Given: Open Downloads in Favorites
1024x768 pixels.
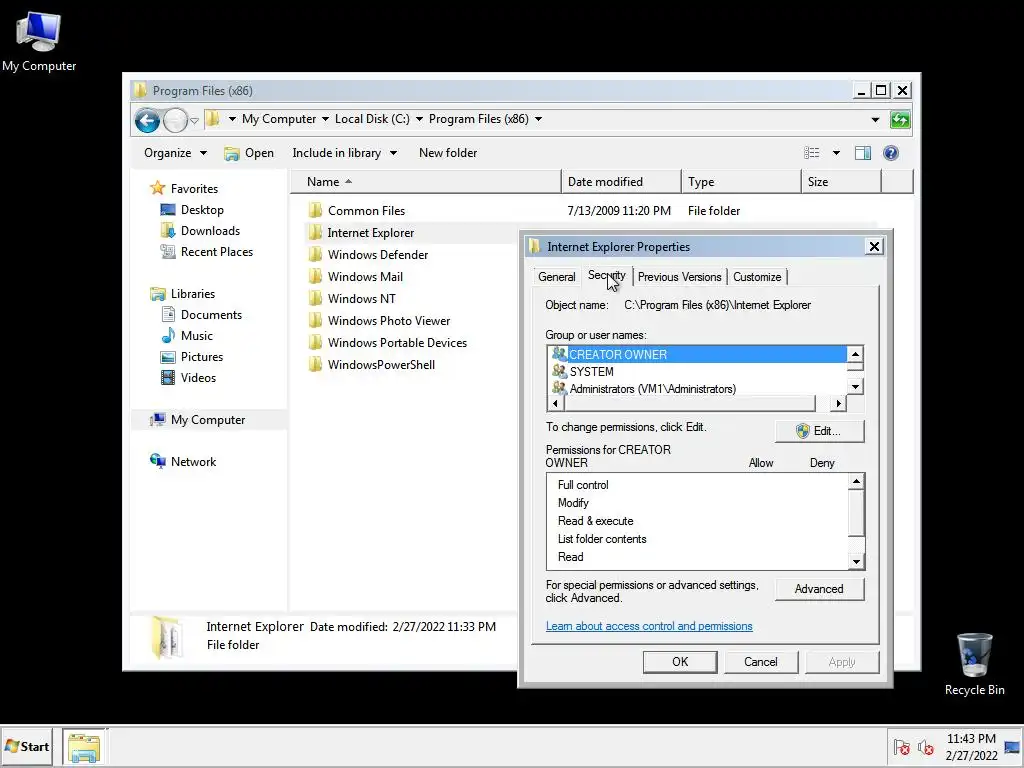Looking at the screenshot, I should coord(210,231).
